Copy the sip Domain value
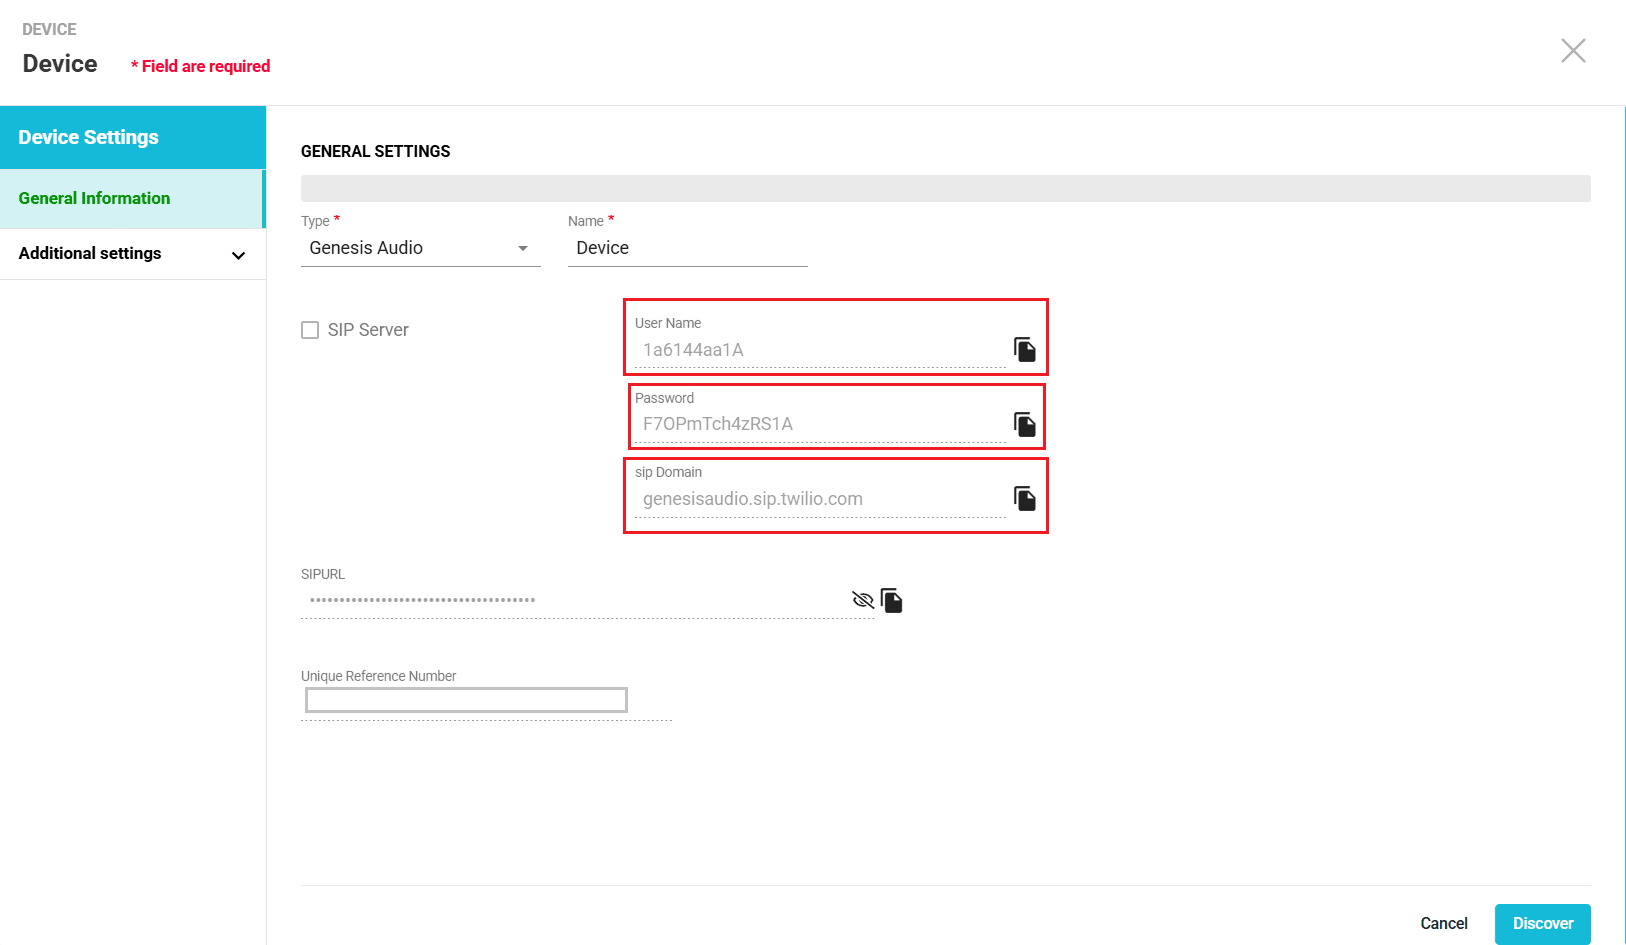 pos(1024,498)
